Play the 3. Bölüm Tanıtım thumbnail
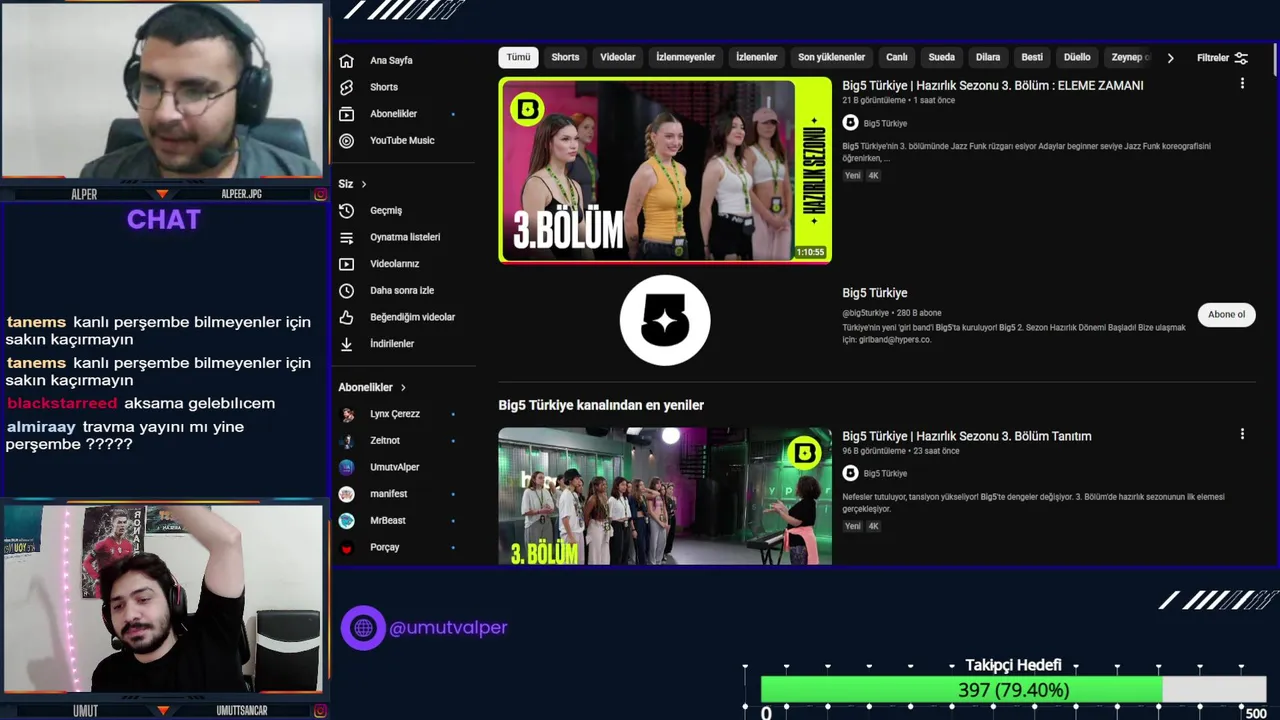Screen dimensions: 1280x720 click(665, 496)
